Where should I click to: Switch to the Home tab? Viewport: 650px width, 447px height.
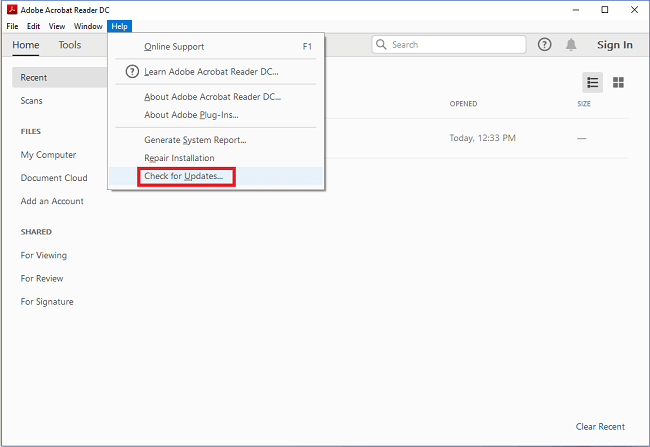pyautogui.click(x=26, y=45)
